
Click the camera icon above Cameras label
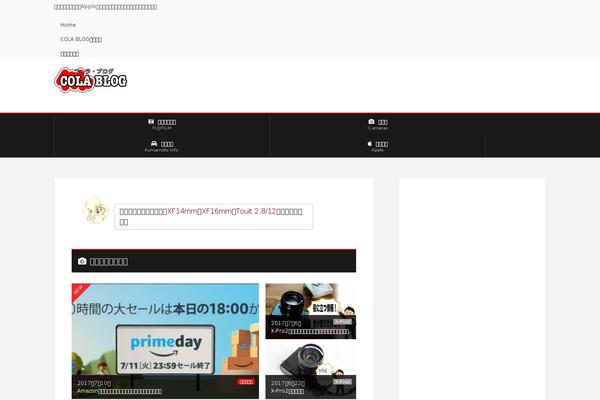point(371,121)
